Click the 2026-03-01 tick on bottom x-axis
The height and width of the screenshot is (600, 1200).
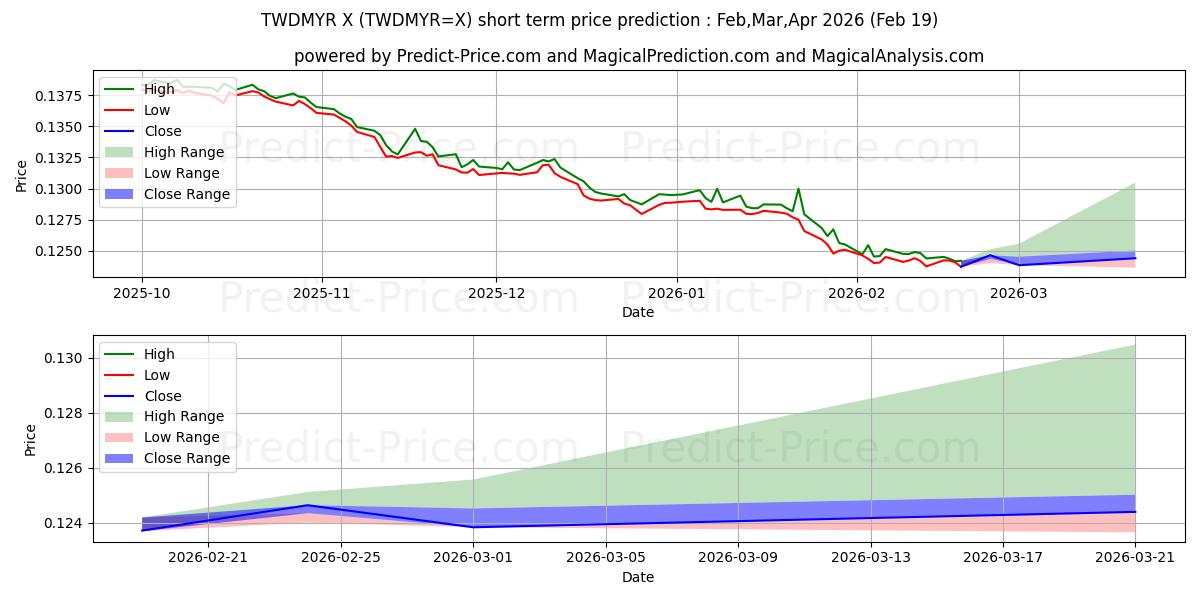pyautogui.click(x=473, y=559)
